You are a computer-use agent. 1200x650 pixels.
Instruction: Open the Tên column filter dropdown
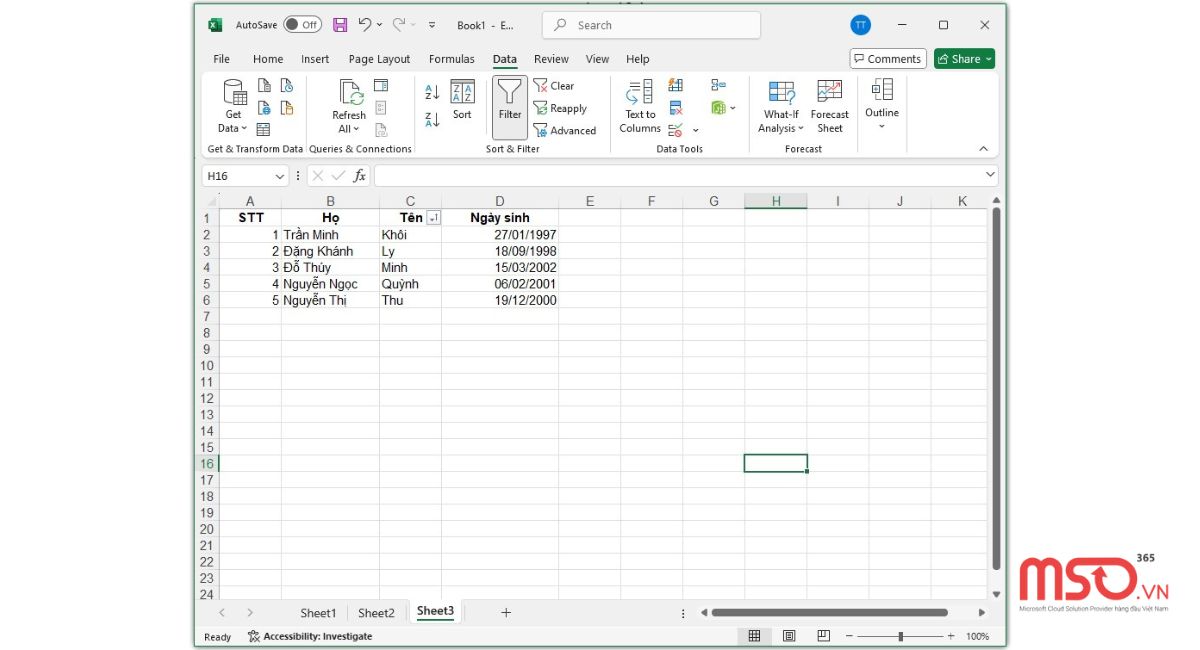pyautogui.click(x=433, y=218)
